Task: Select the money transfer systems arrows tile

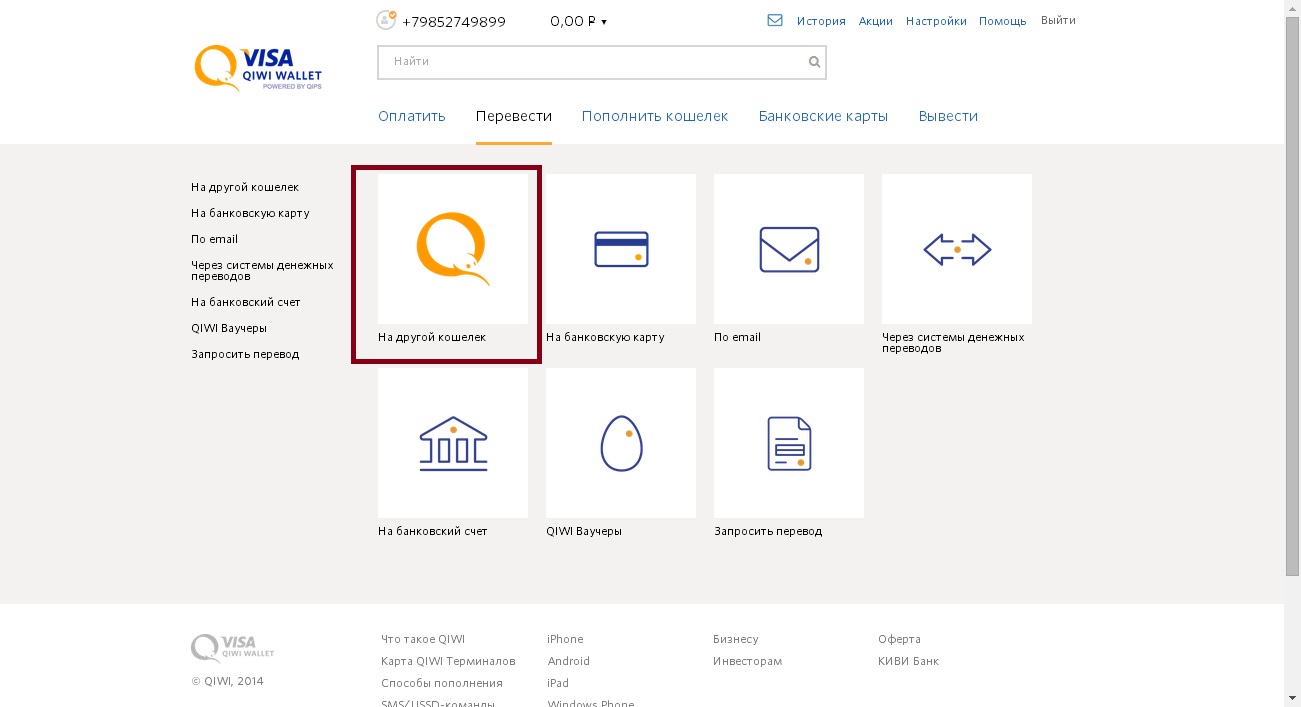Action: click(x=957, y=249)
